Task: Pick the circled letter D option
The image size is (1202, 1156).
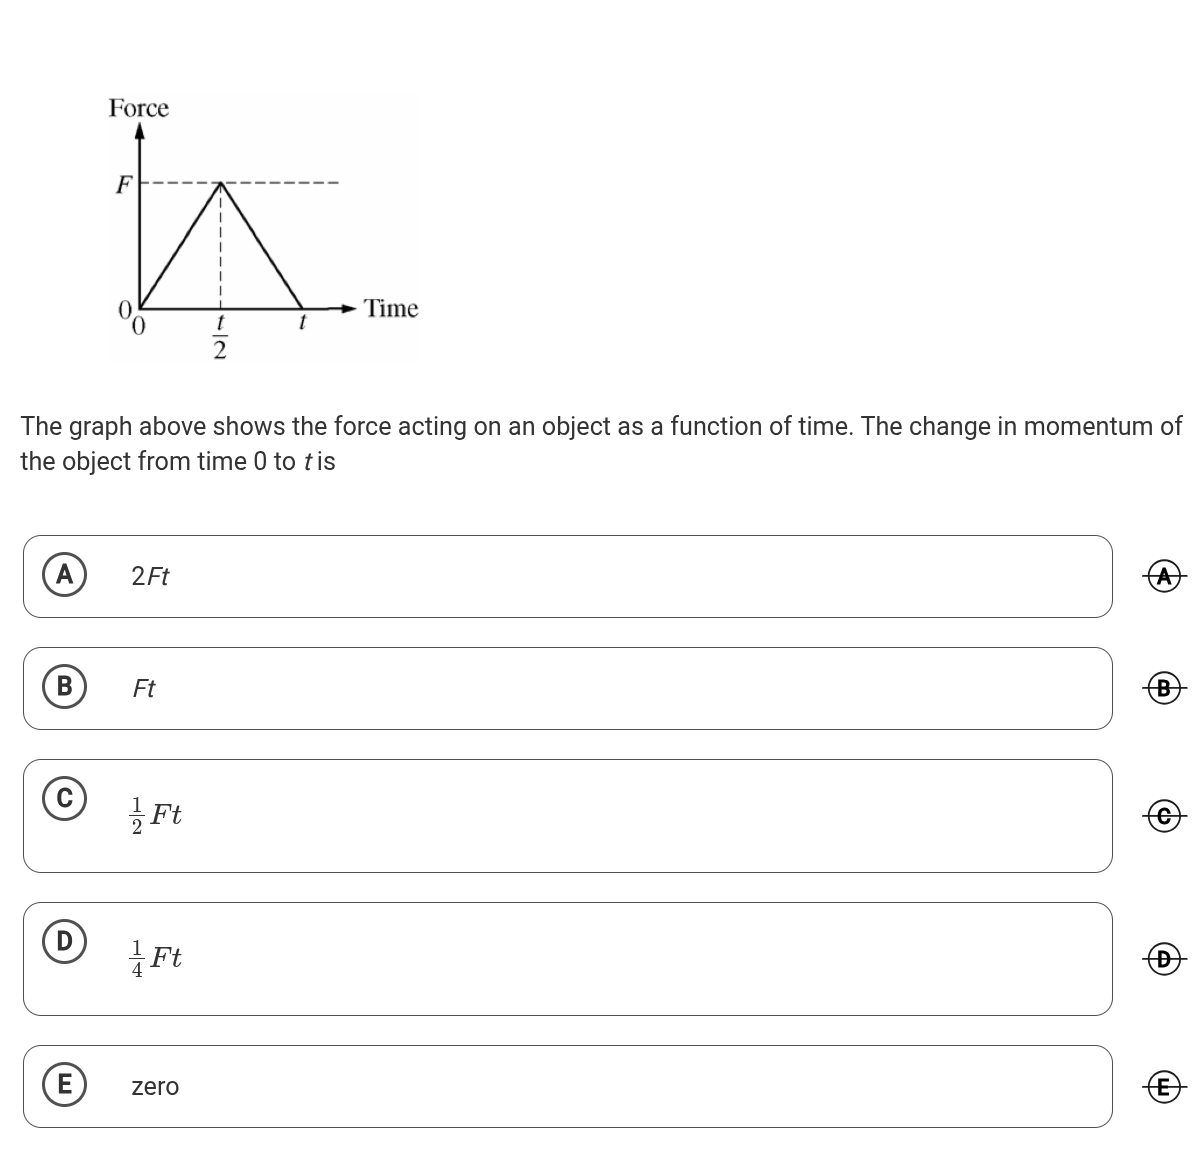Action: pyautogui.click(x=65, y=942)
